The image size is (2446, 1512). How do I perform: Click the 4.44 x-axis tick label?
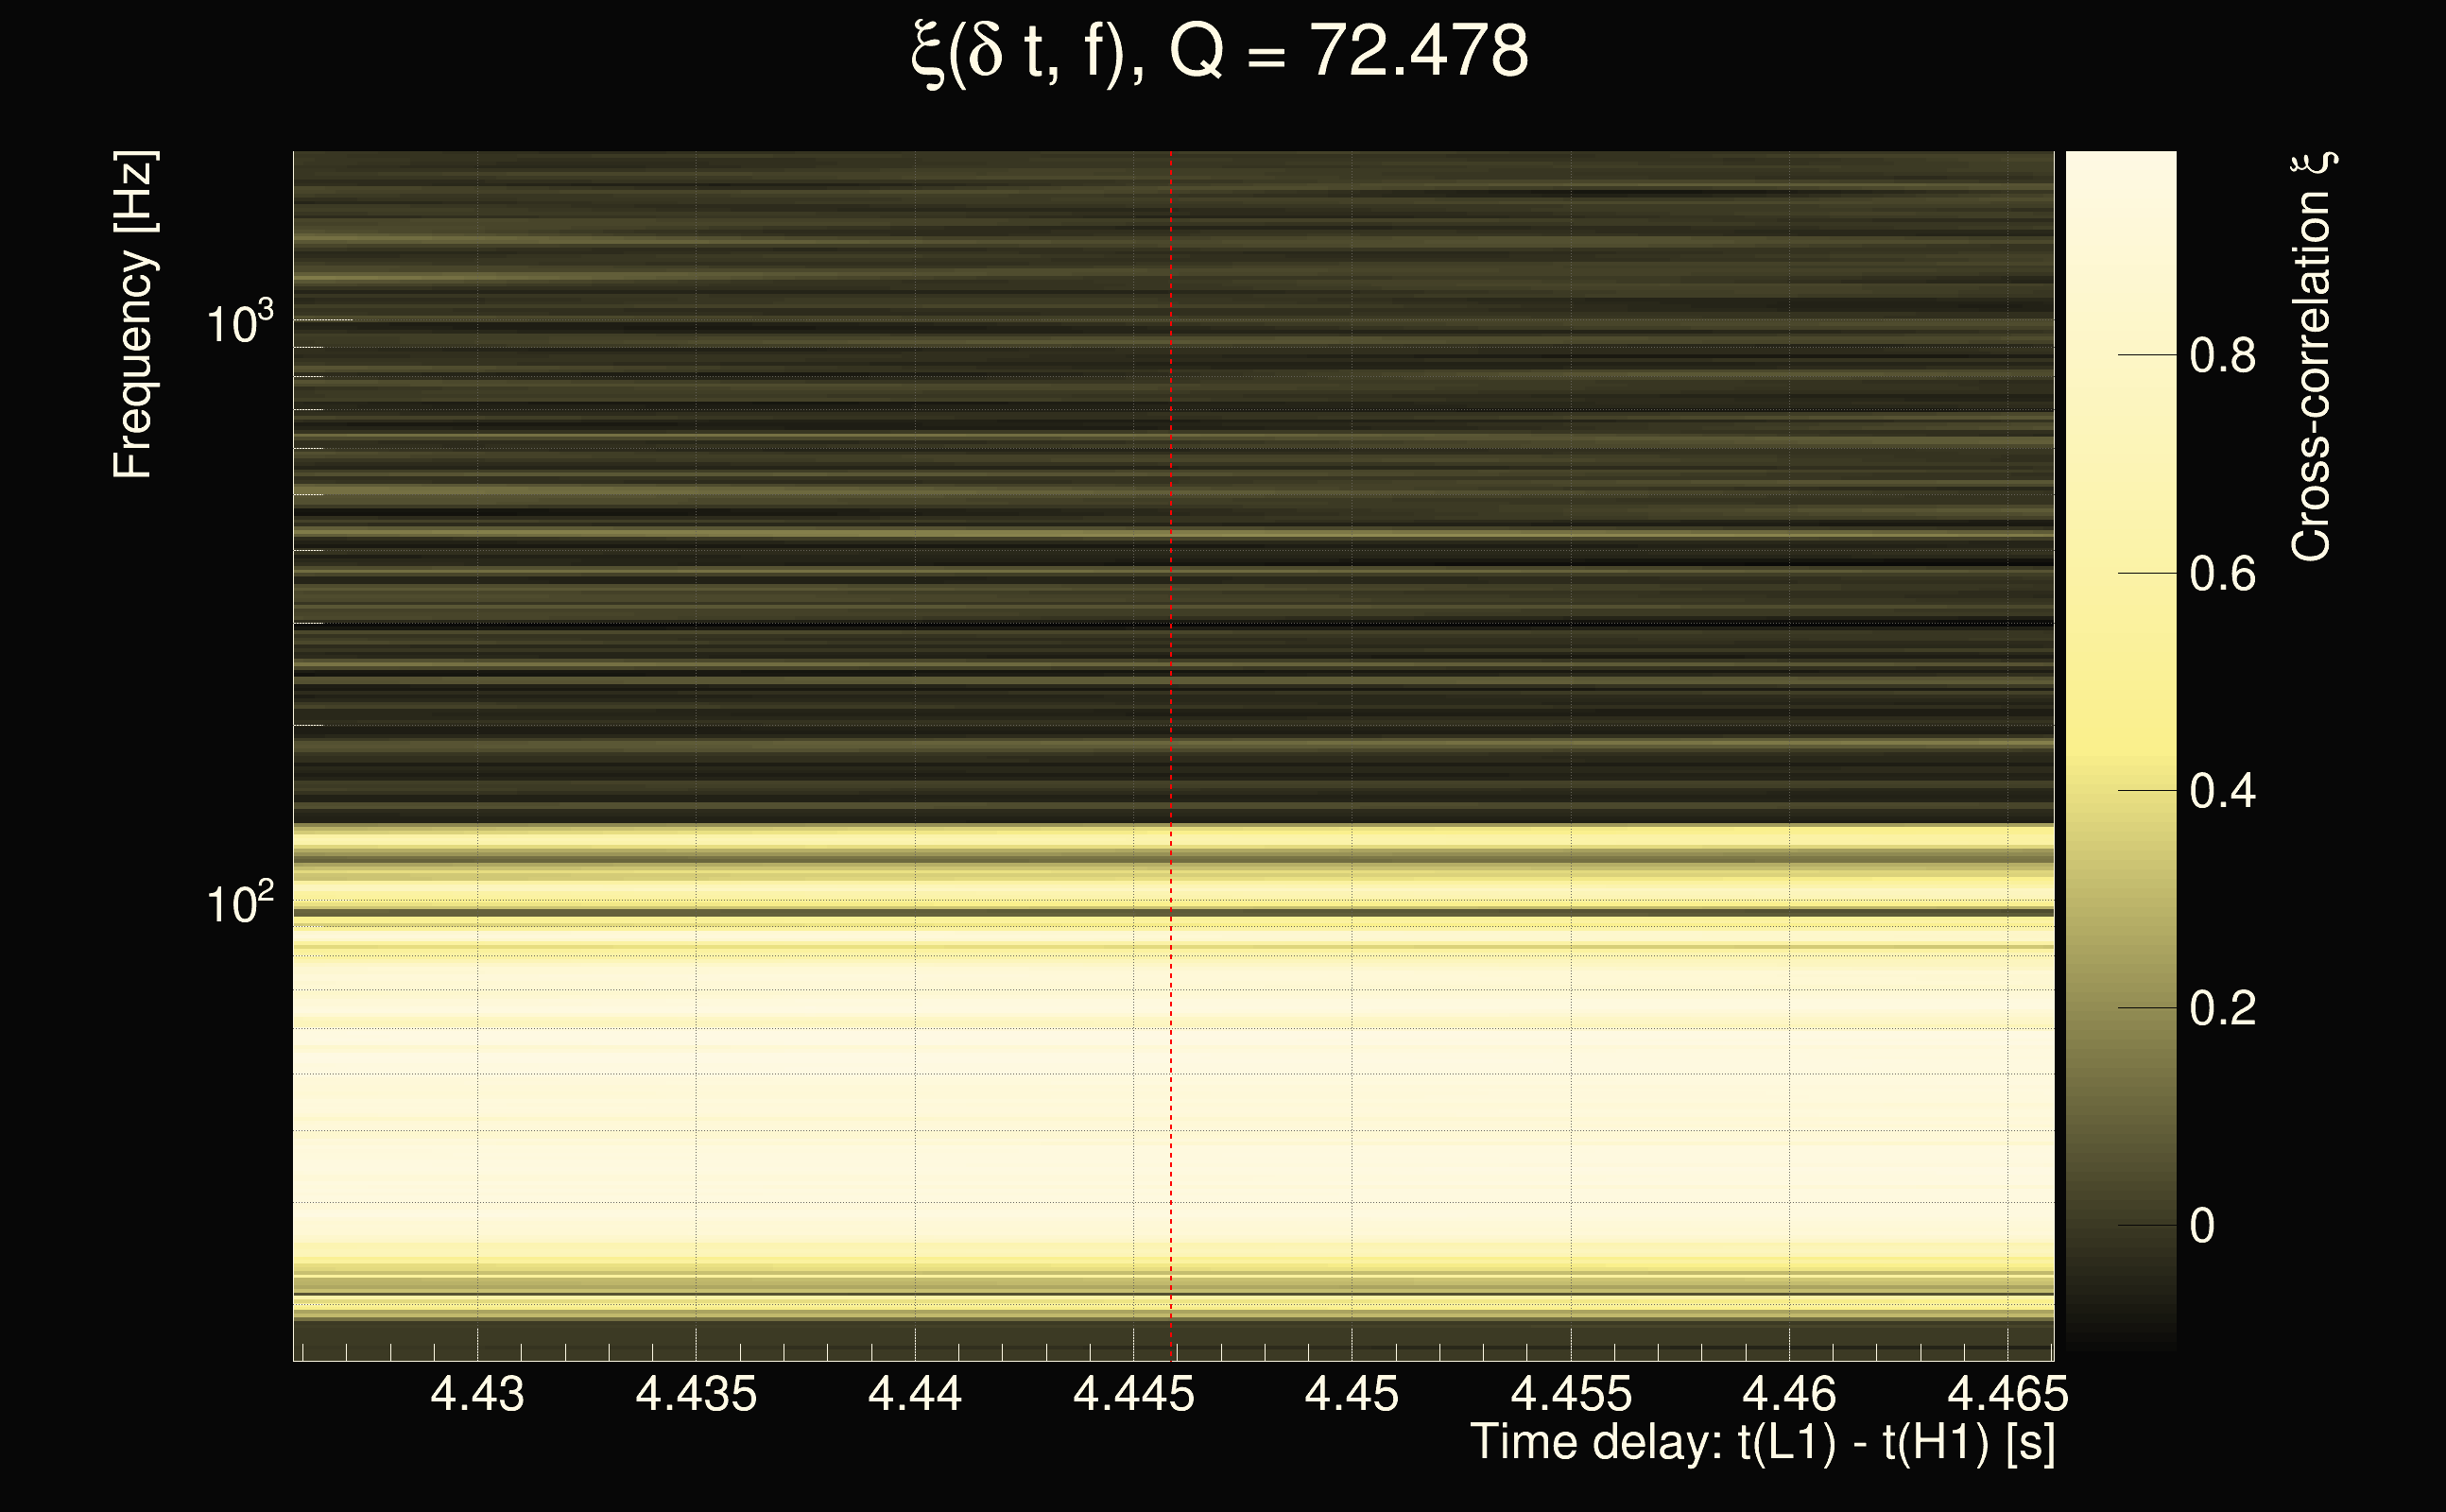tap(915, 1394)
